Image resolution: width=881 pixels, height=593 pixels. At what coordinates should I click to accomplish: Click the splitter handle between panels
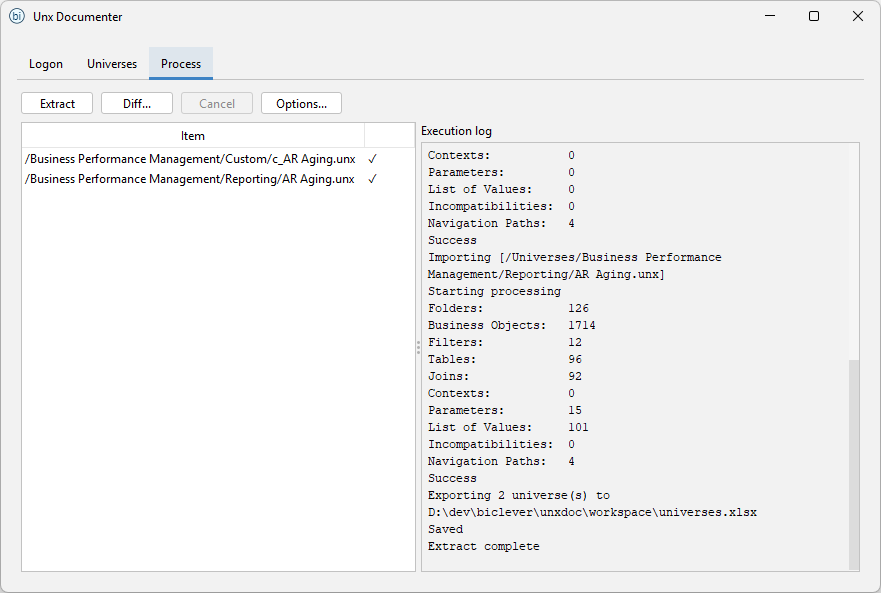pos(418,347)
